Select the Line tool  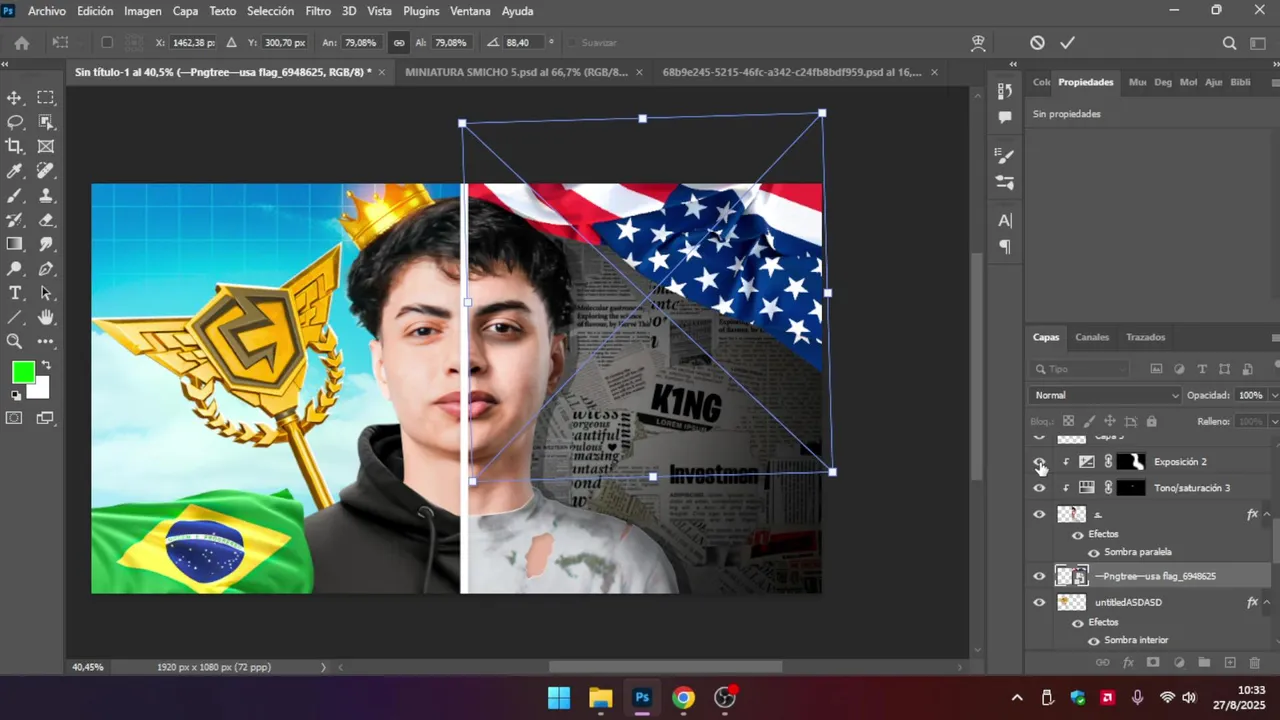click(15, 318)
